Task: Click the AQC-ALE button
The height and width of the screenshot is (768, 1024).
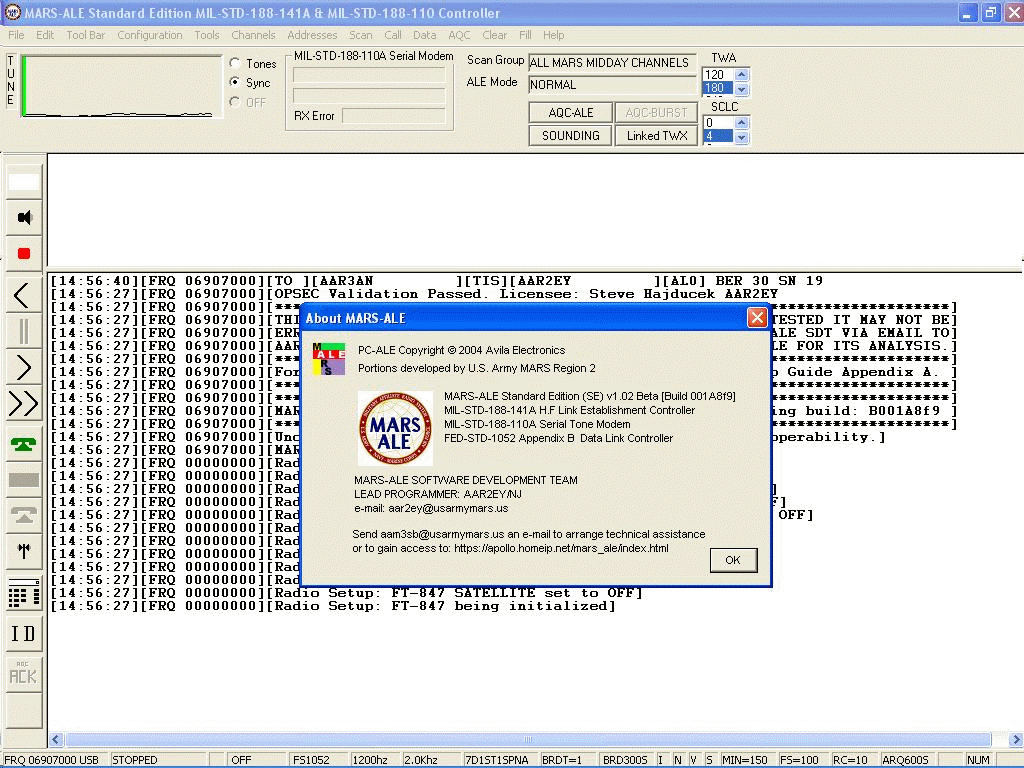Action: [571, 112]
